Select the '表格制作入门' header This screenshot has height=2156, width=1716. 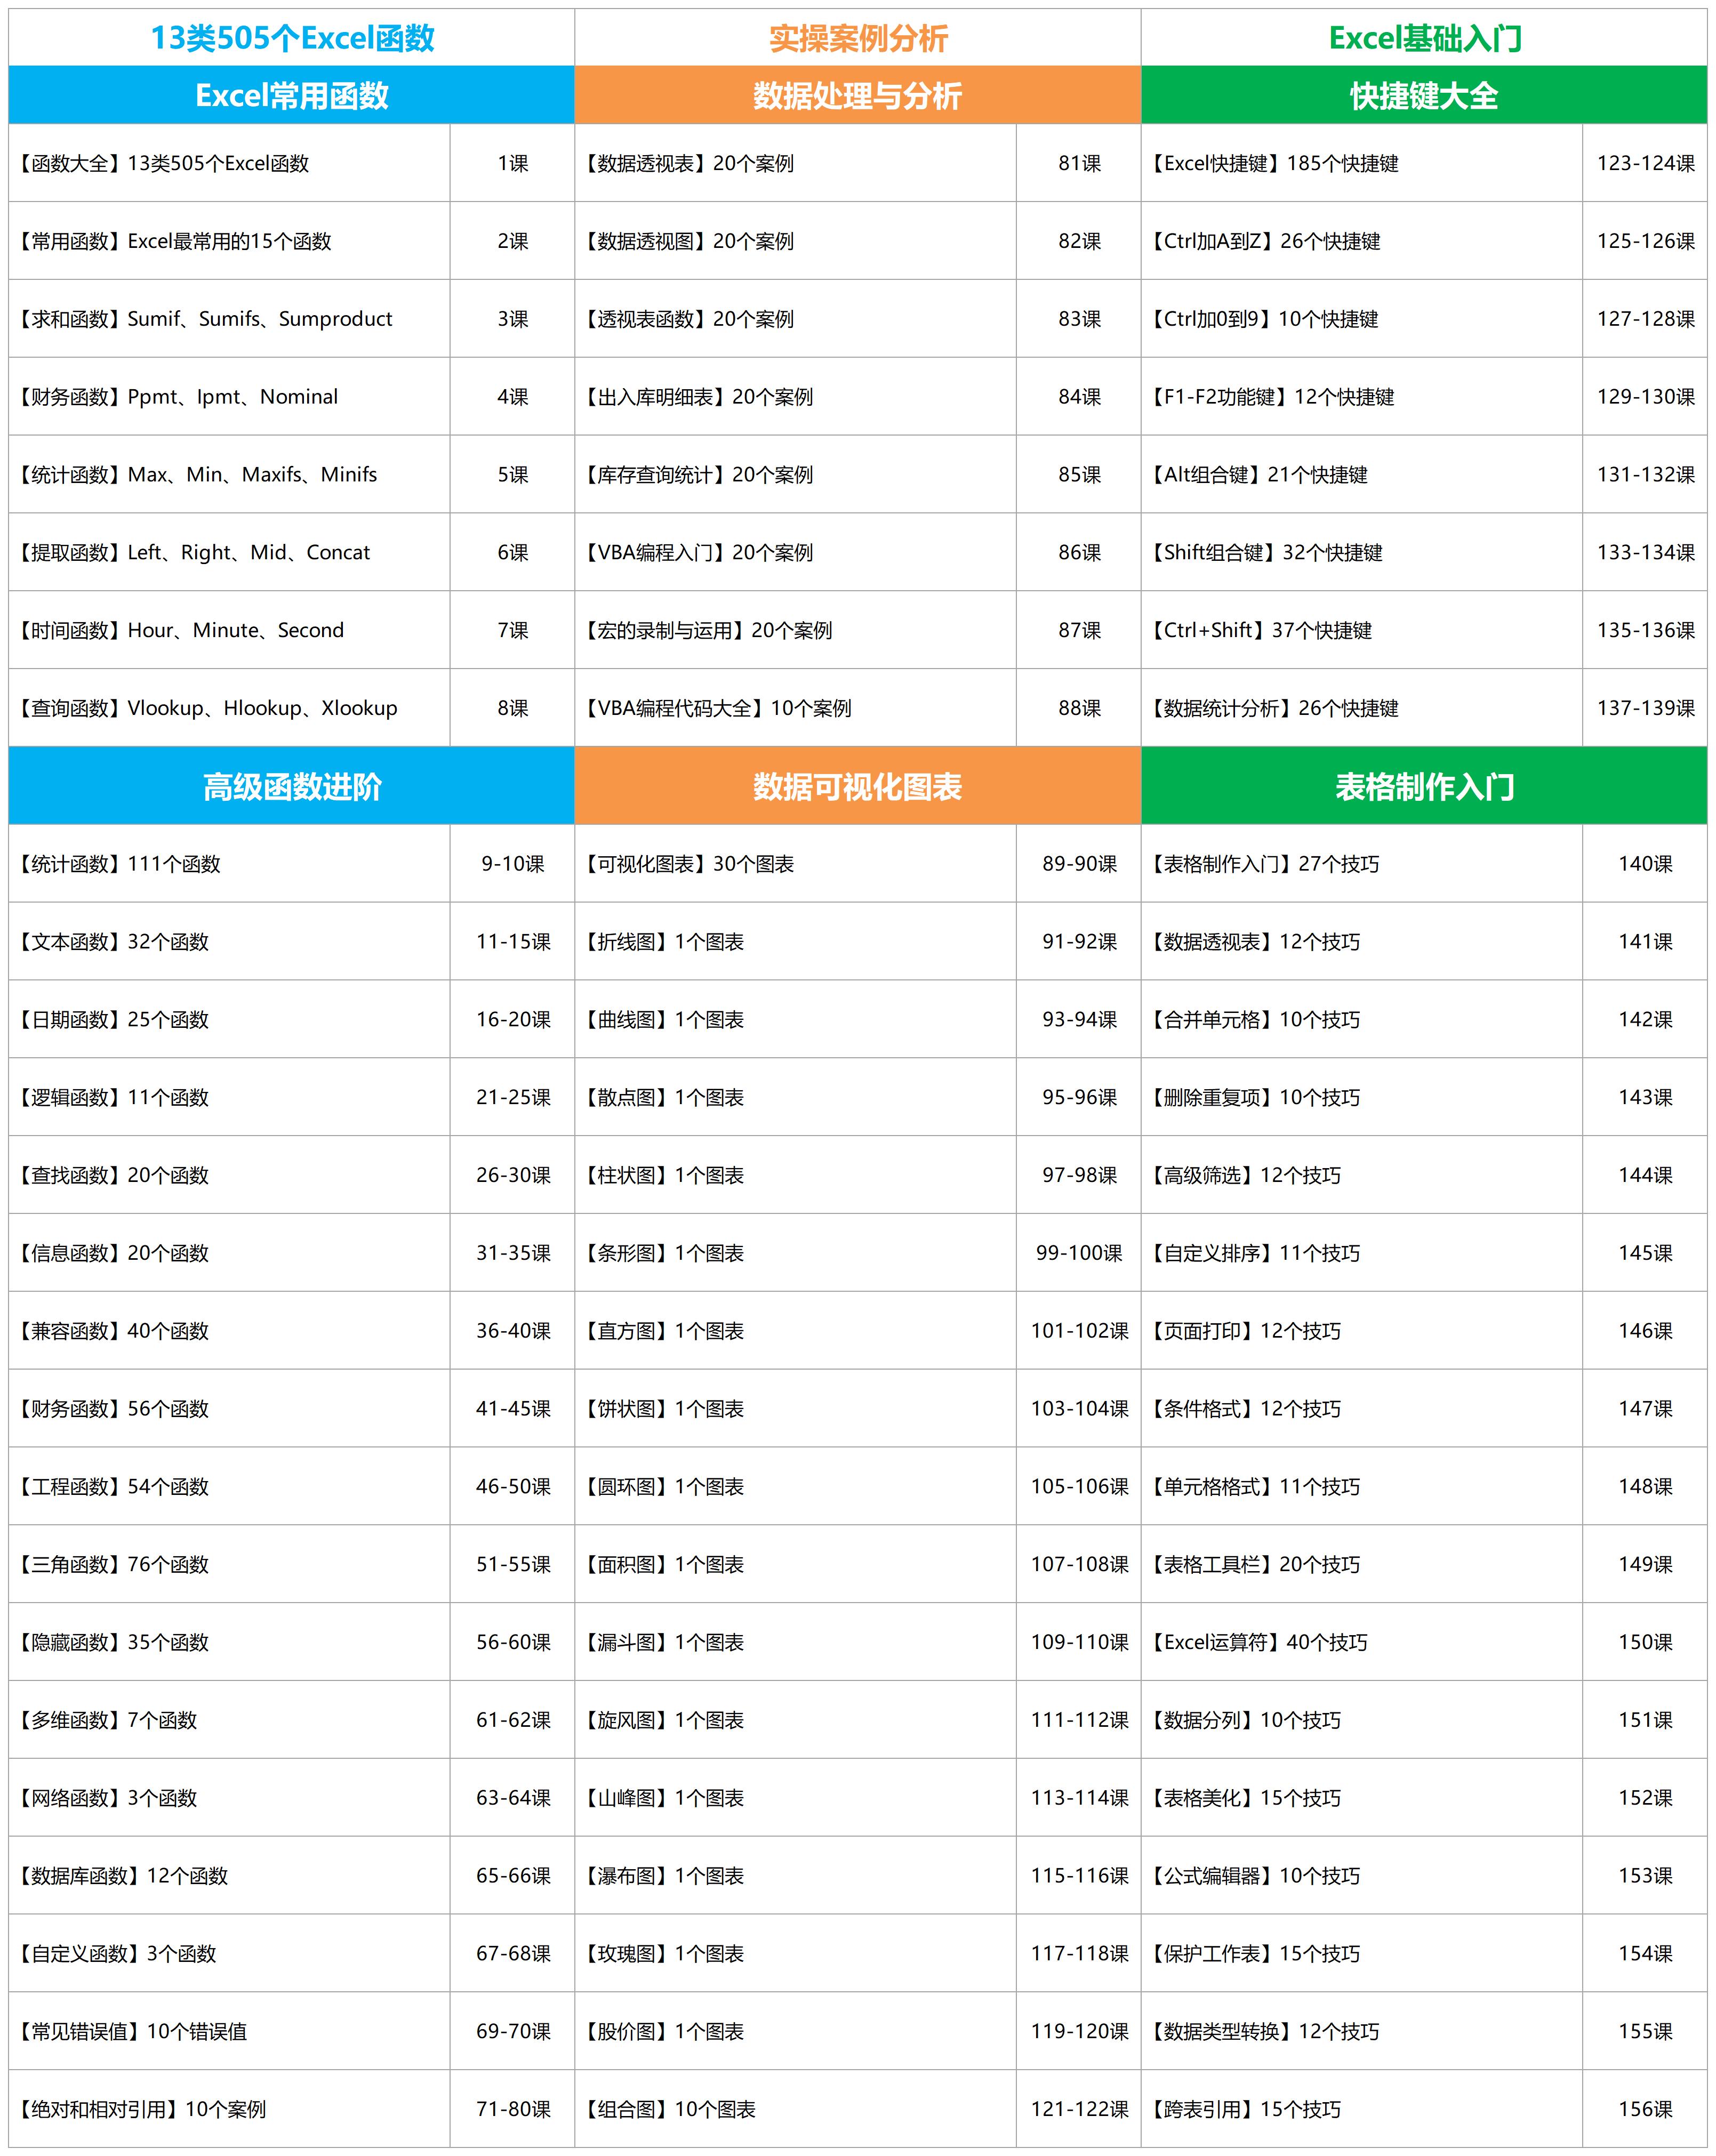[1424, 786]
